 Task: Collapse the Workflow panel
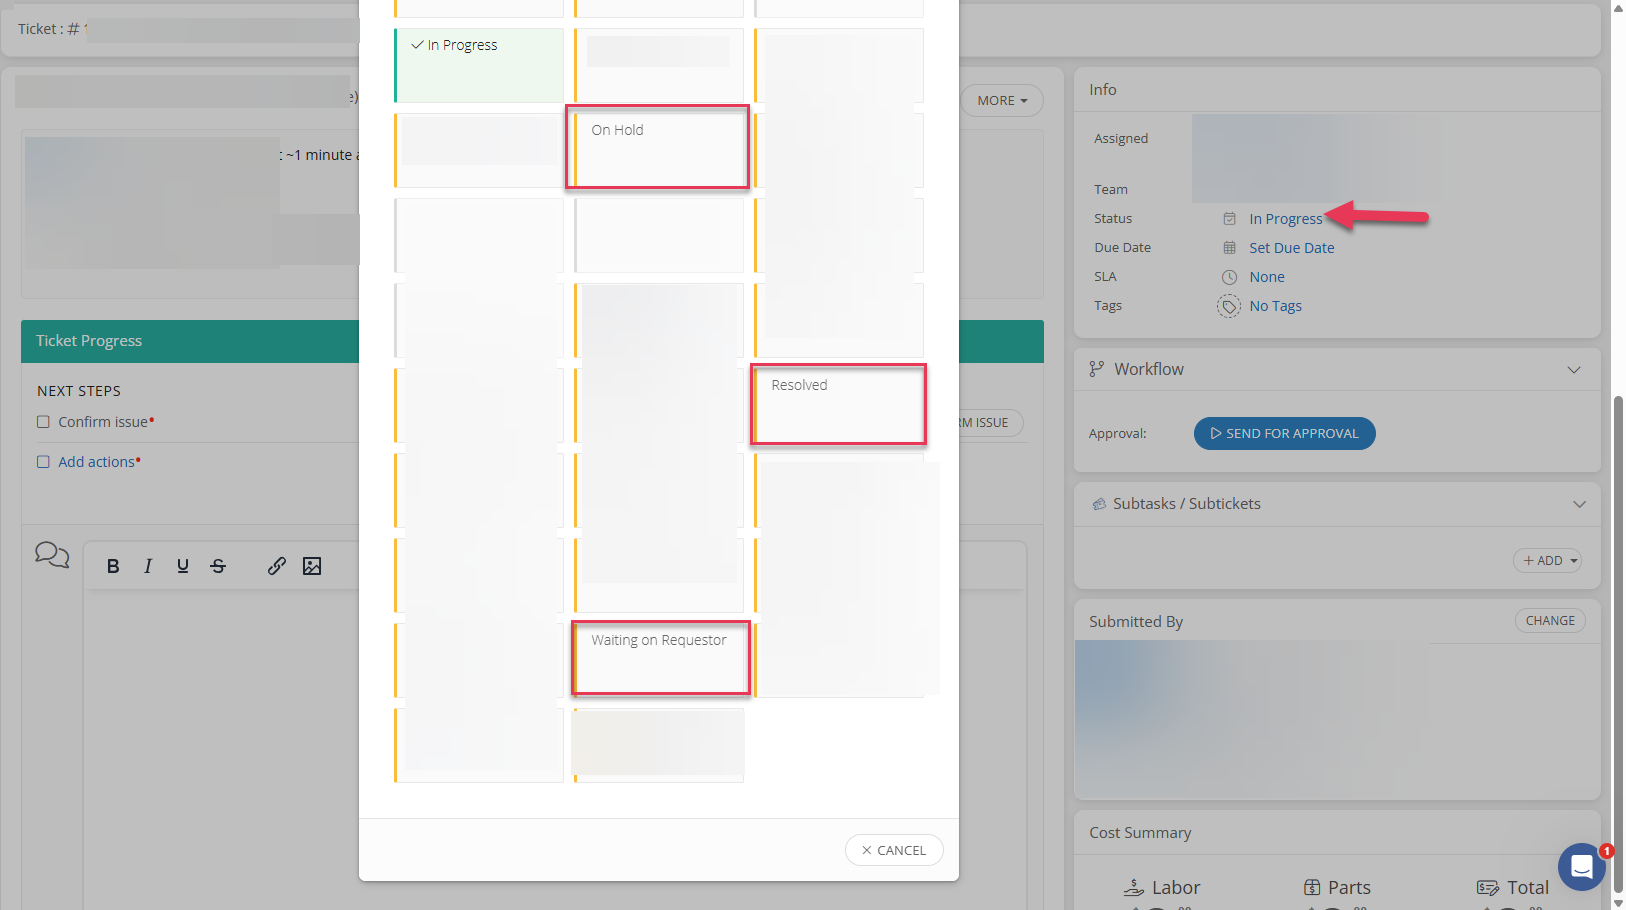pos(1574,370)
